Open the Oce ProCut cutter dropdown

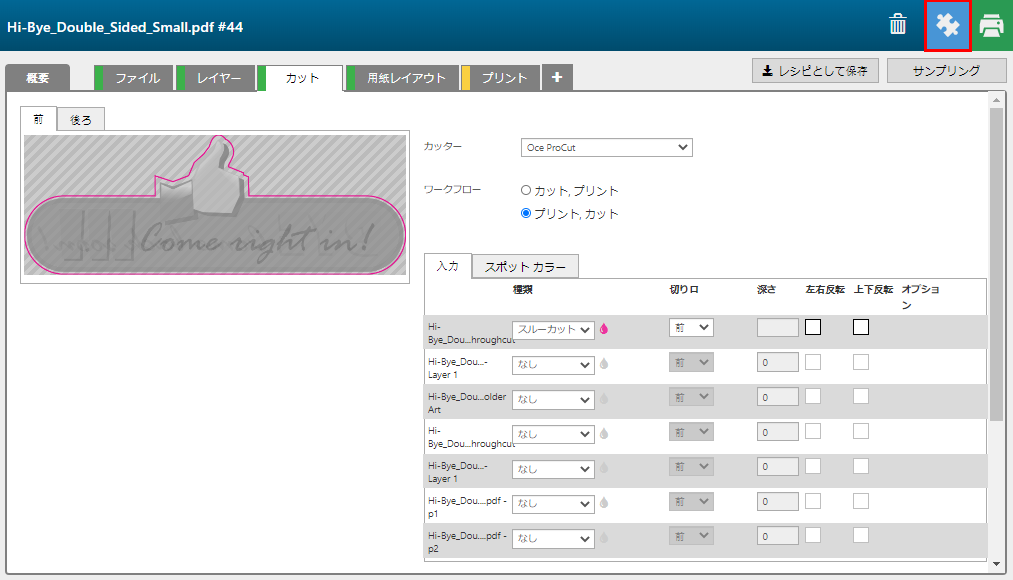607,148
